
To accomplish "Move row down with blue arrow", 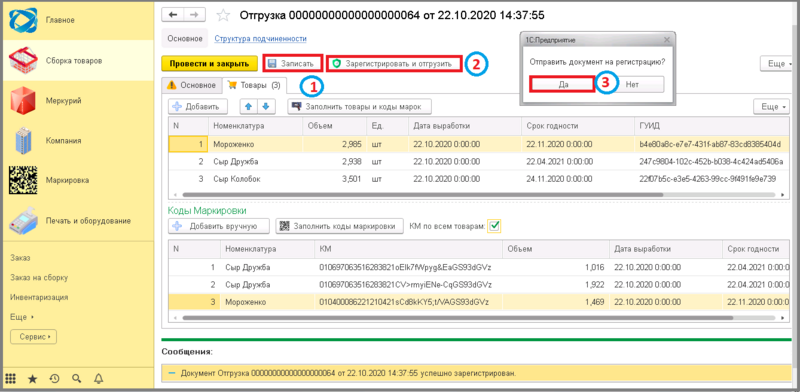I will 265,107.
